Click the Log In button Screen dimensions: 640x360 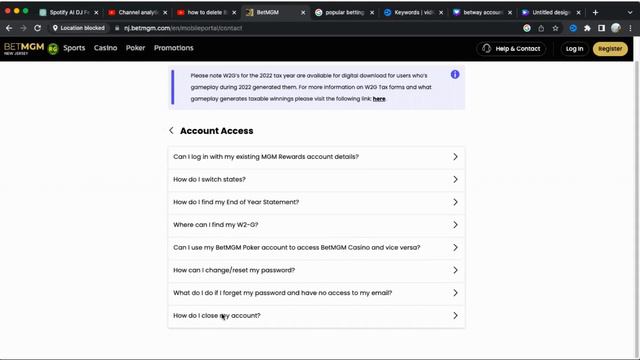tap(574, 49)
